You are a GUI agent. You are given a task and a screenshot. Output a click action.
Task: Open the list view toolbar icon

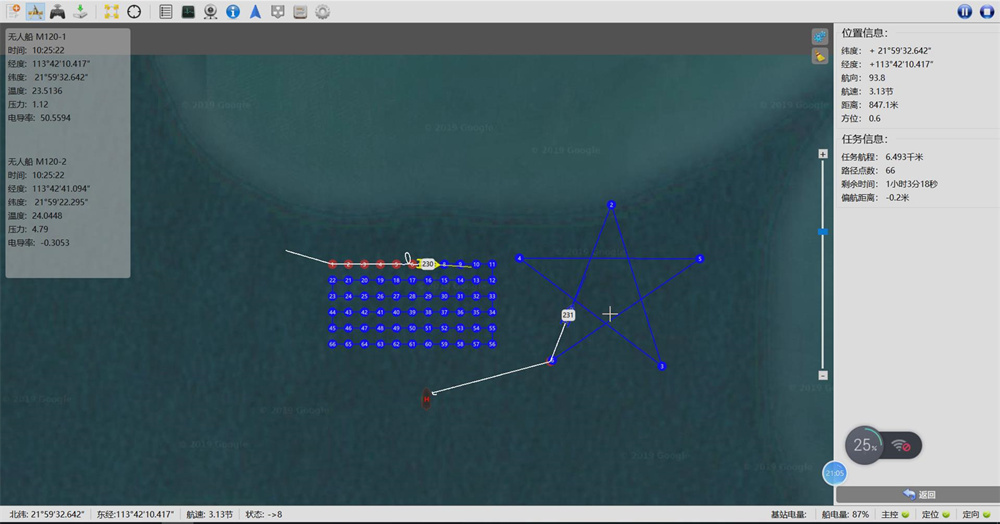[166, 11]
